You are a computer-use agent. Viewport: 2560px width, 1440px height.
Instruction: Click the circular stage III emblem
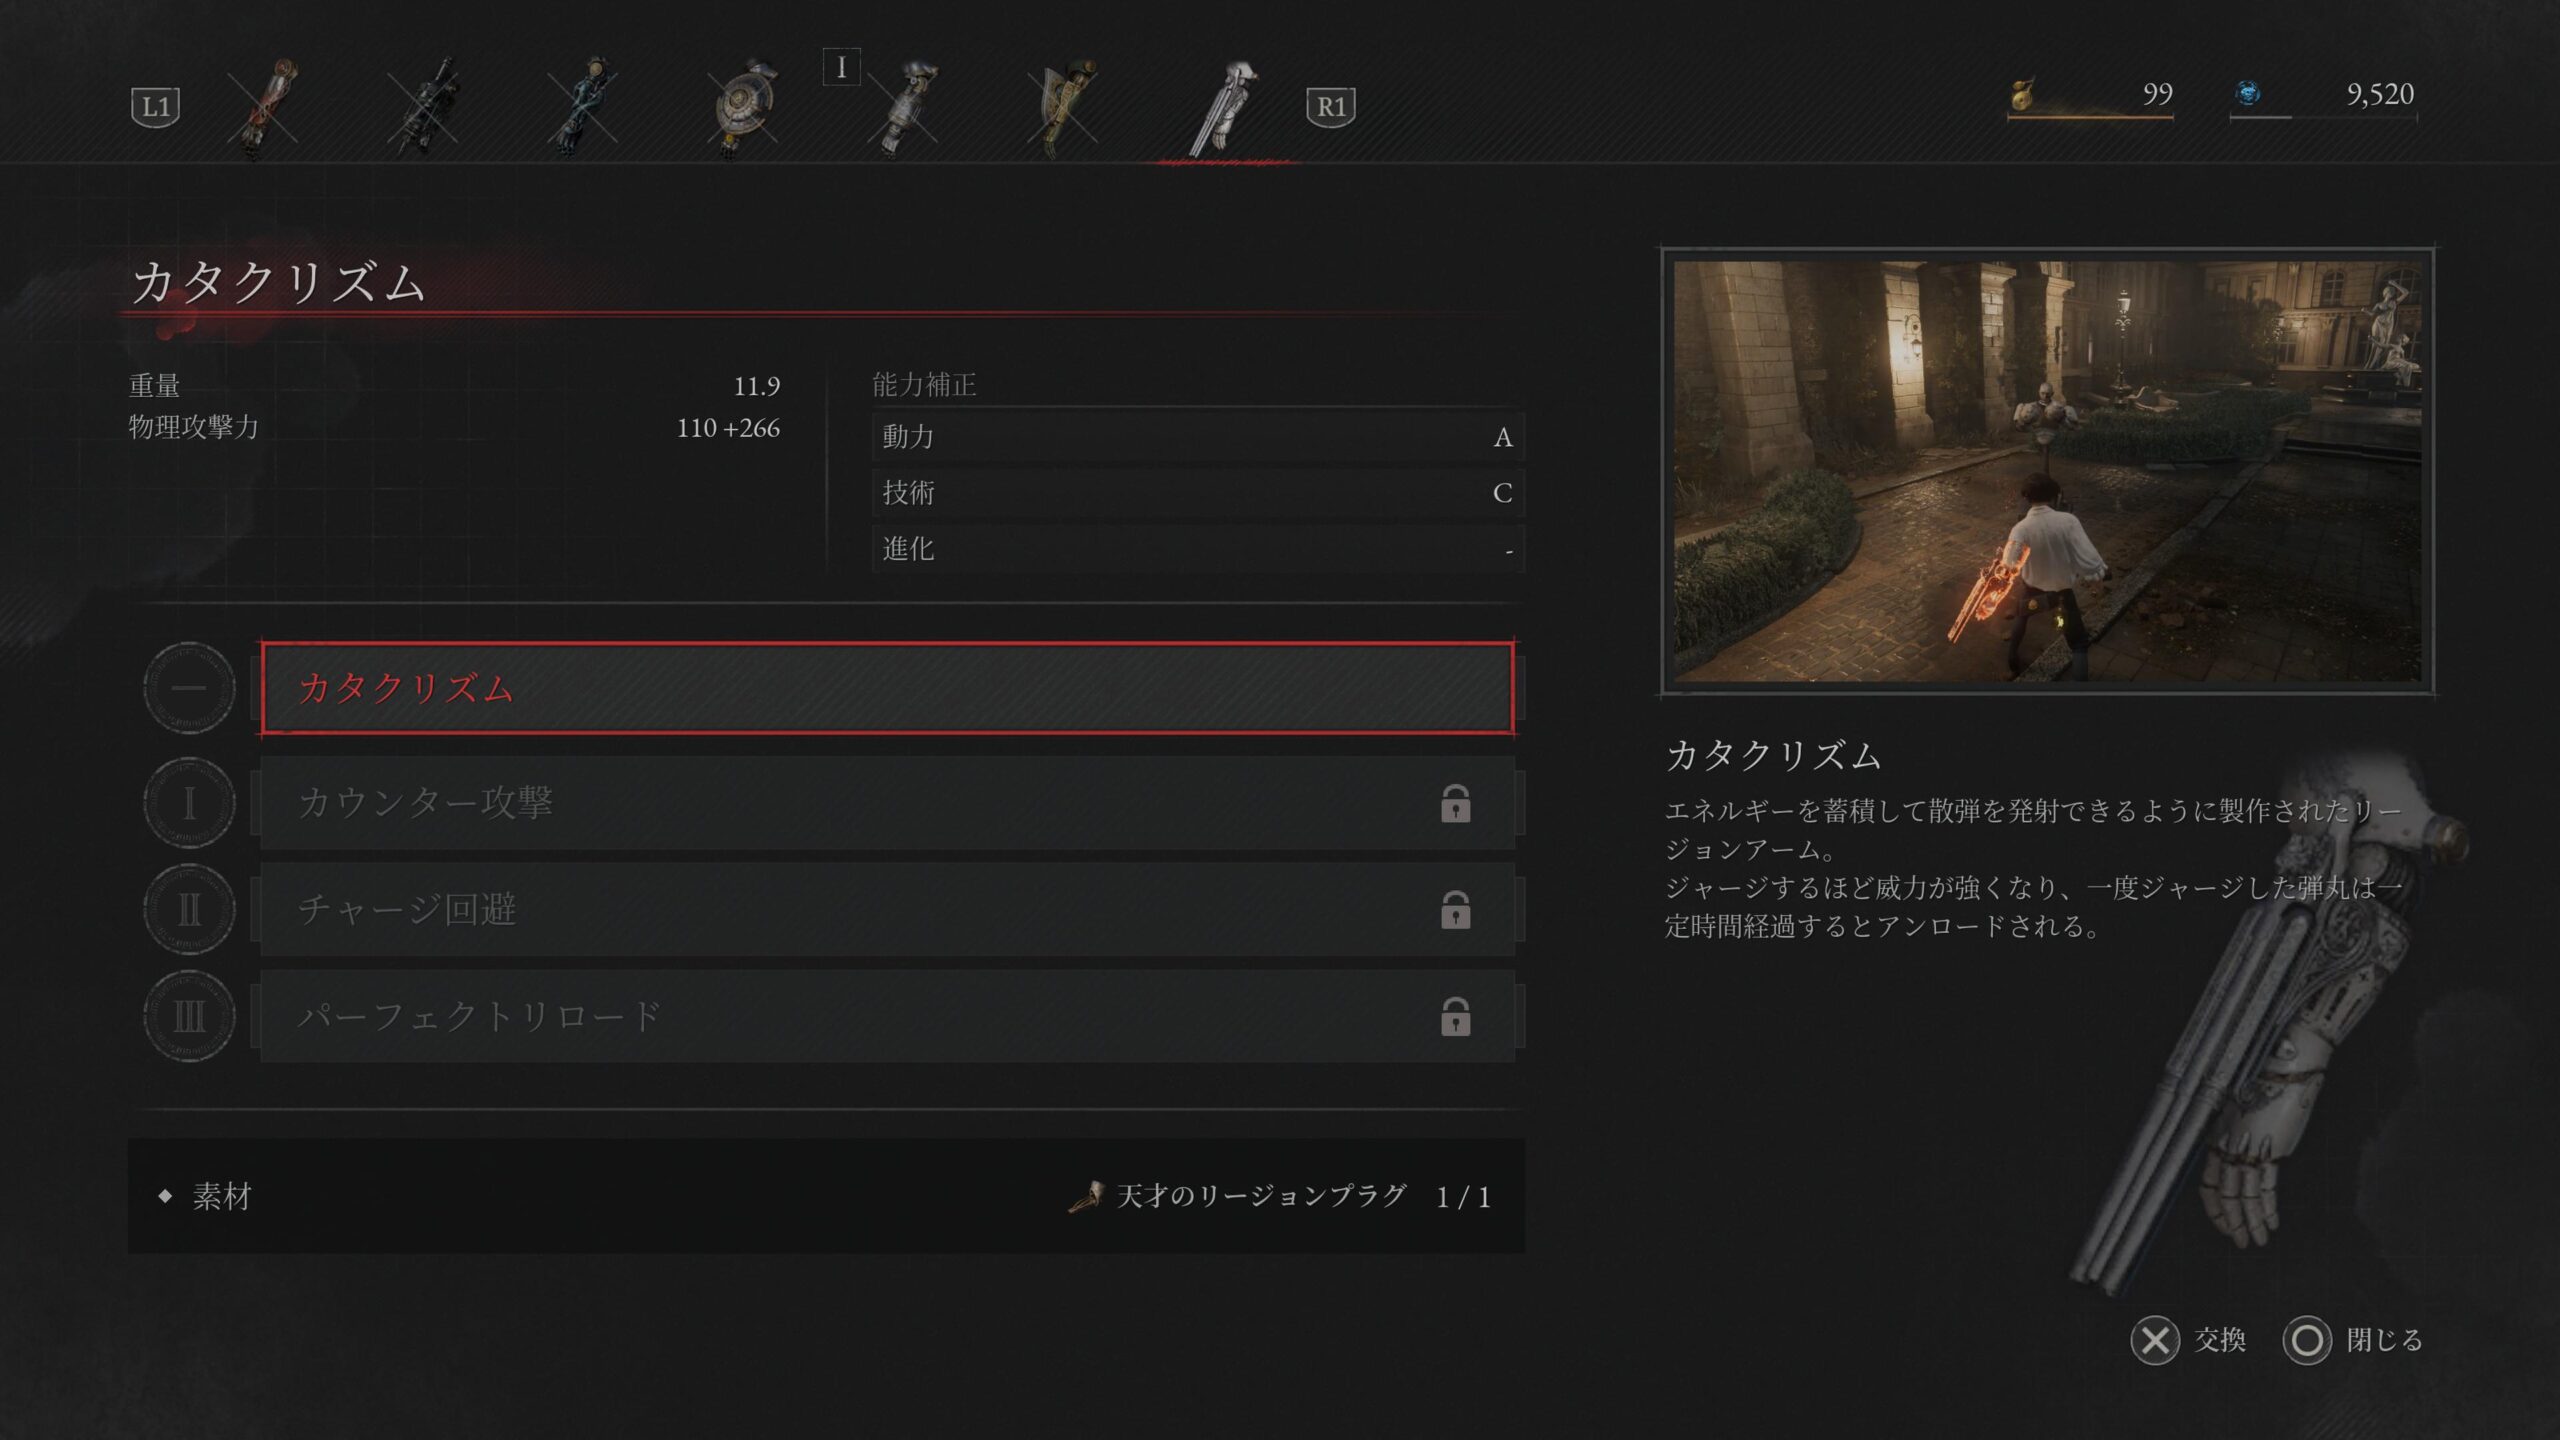tap(189, 1016)
